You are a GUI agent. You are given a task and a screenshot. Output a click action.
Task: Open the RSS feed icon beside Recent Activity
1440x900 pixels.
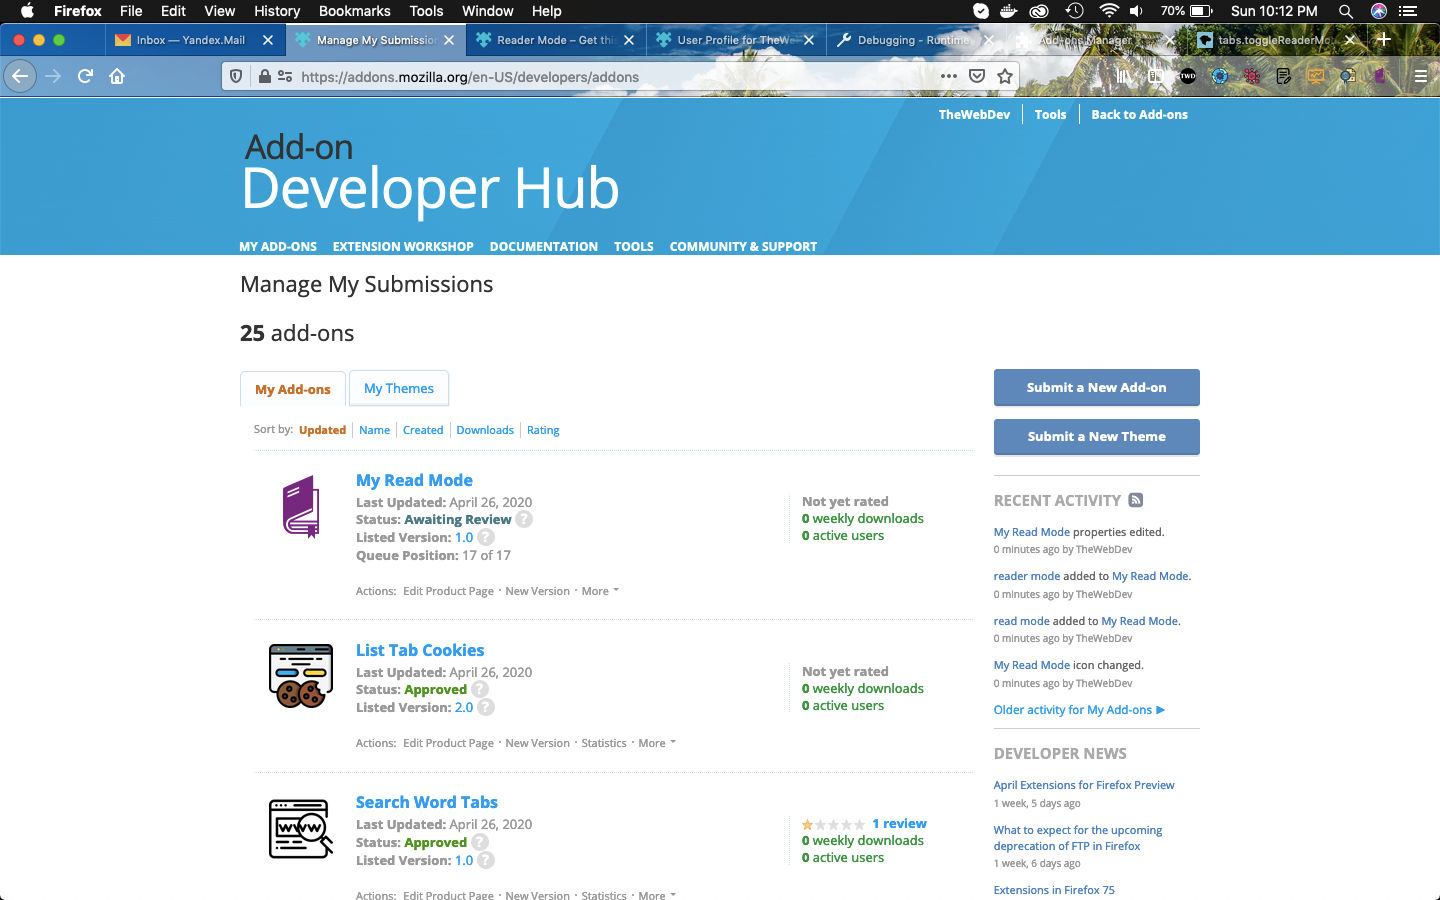tap(1135, 500)
